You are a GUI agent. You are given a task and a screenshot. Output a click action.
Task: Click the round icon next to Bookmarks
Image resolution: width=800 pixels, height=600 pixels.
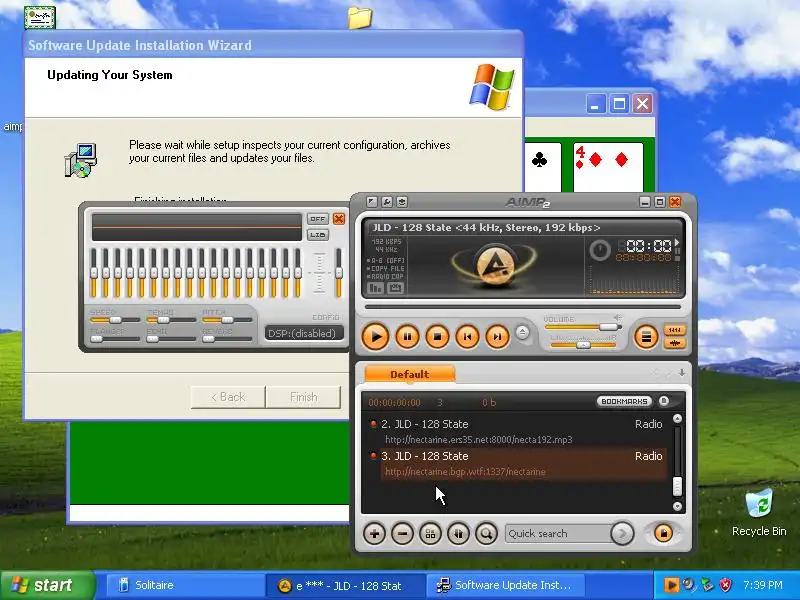663,401
